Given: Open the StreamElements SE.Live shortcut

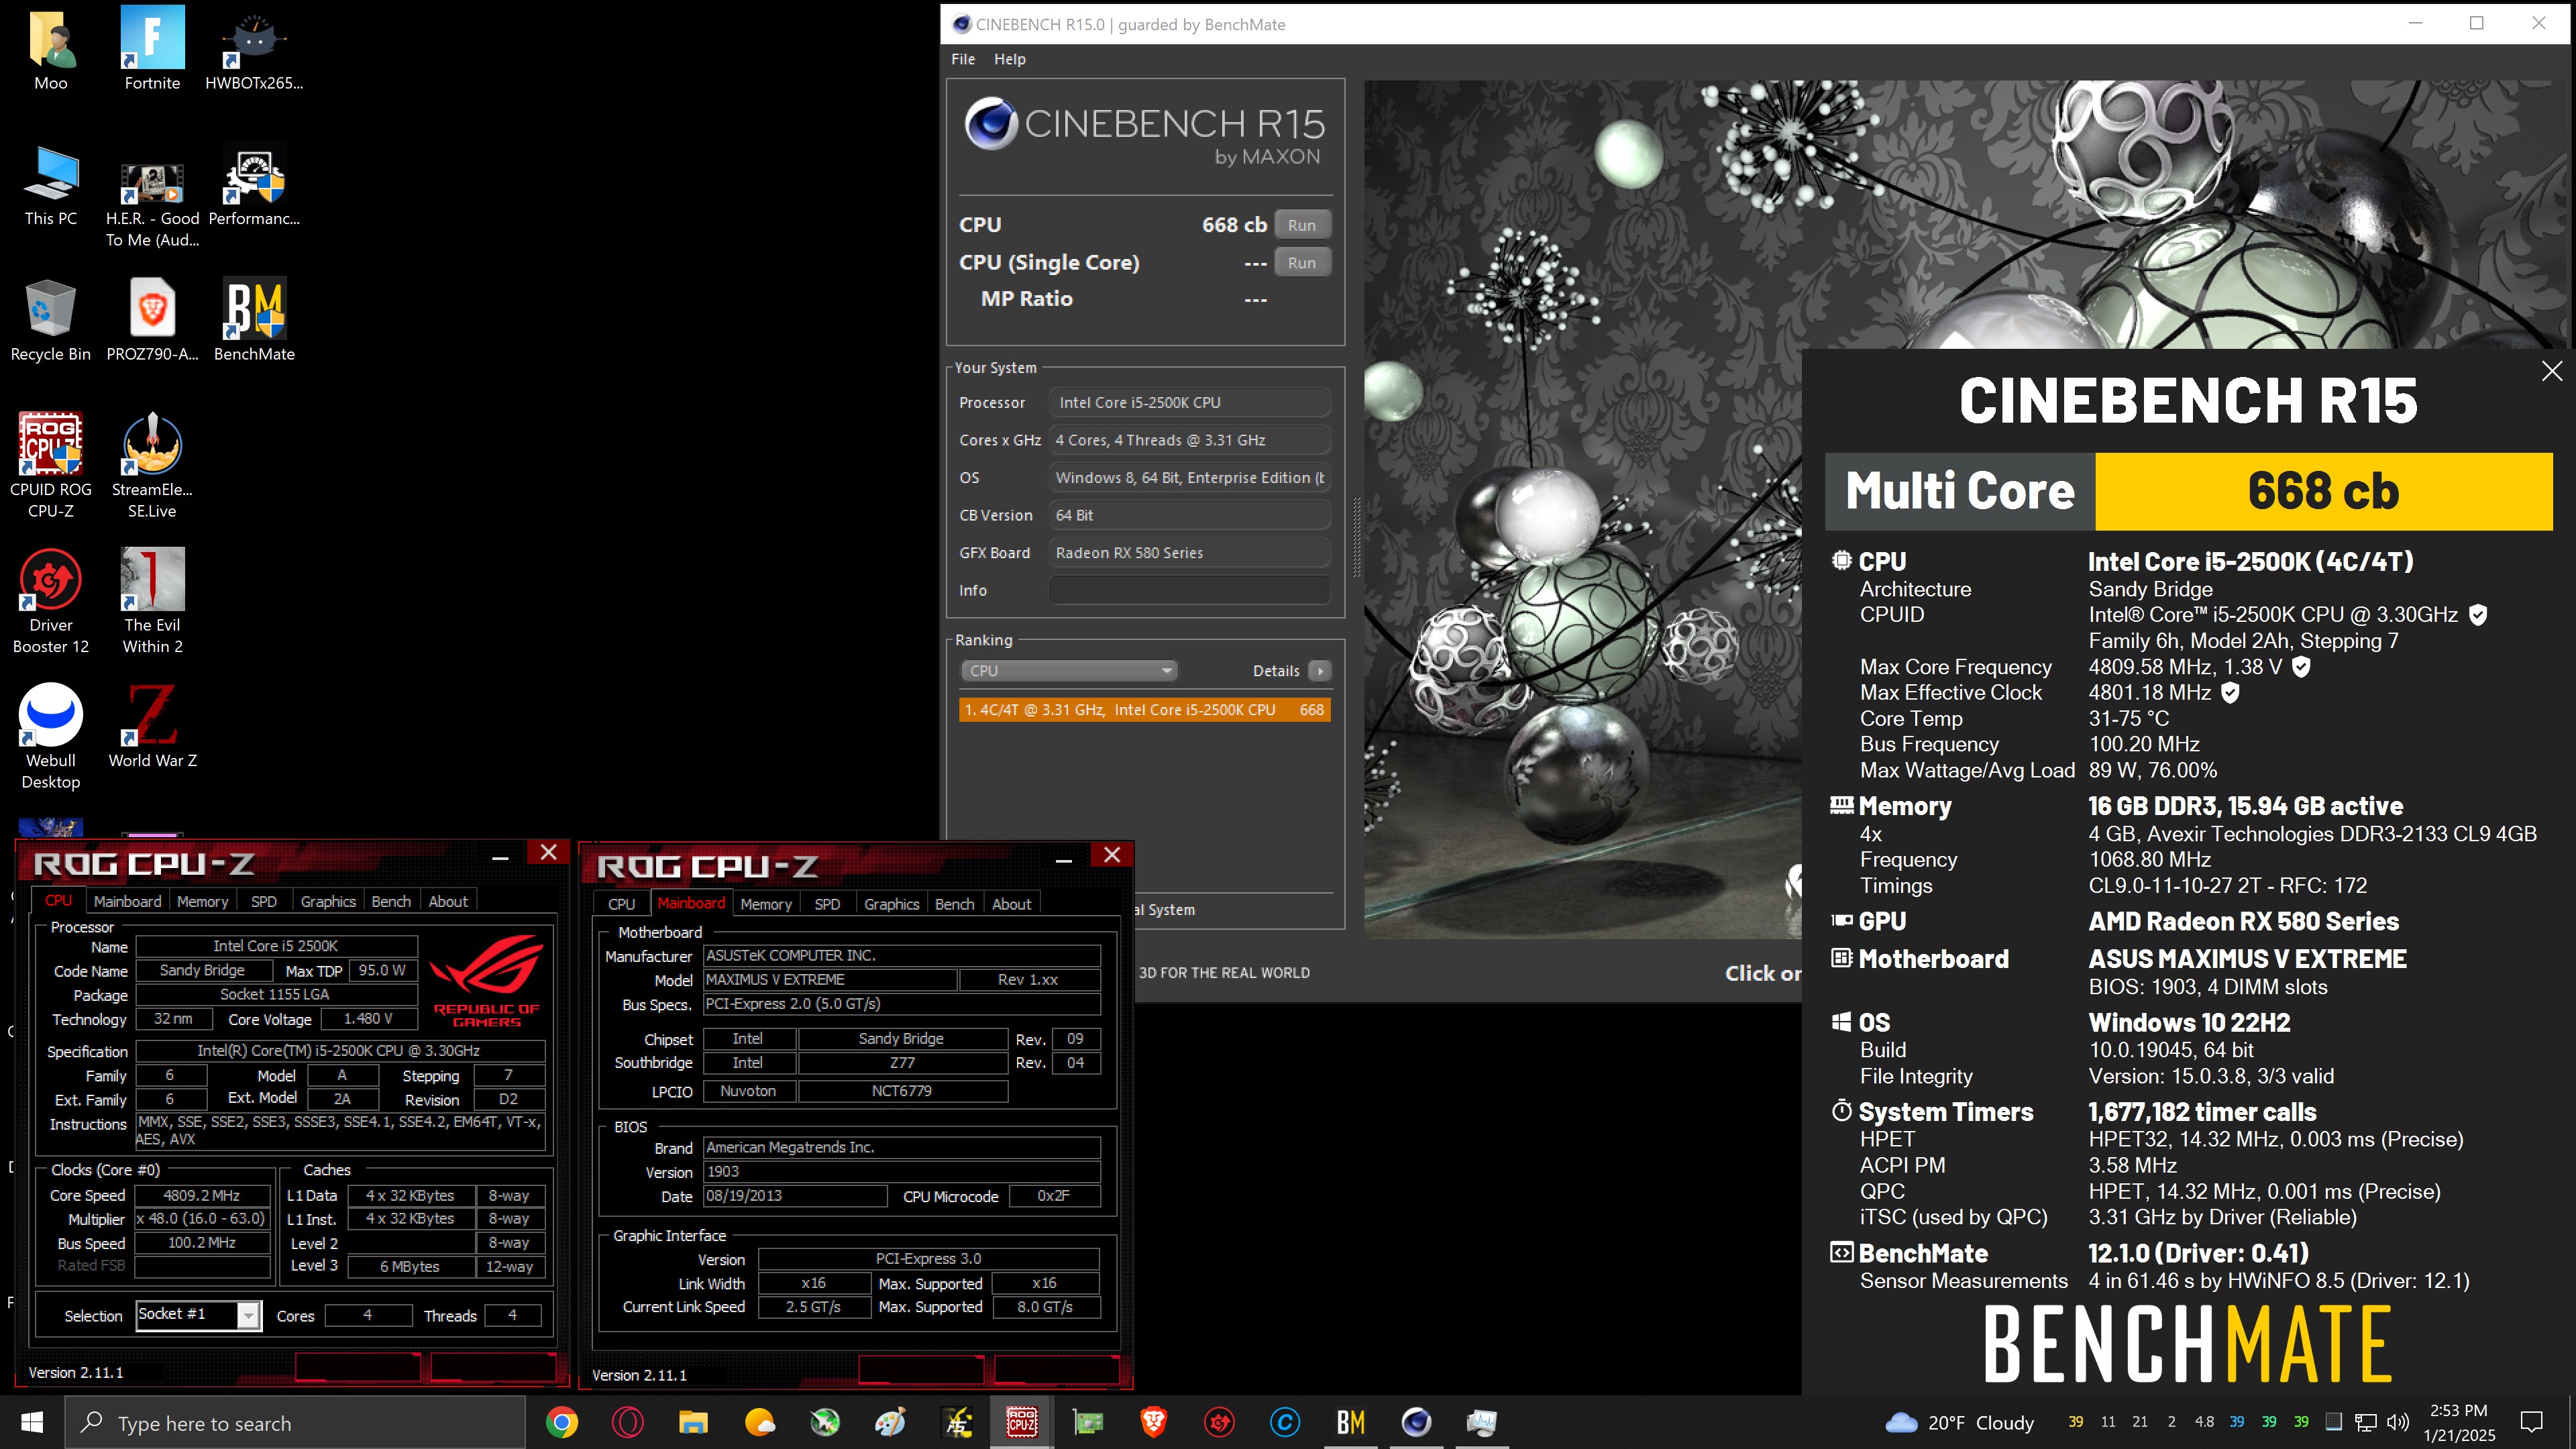Looking at the screenshot, I should point(152,466).
